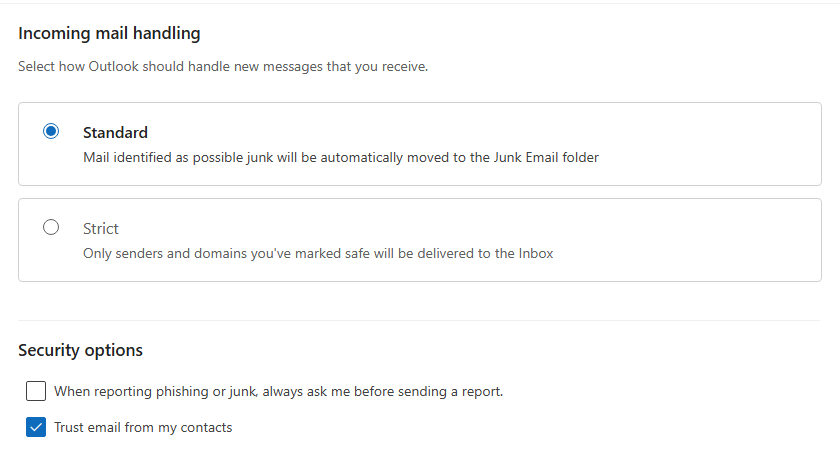Click the bold "Standard" option title
Screen dimensions: 840x462
point(115,132)
